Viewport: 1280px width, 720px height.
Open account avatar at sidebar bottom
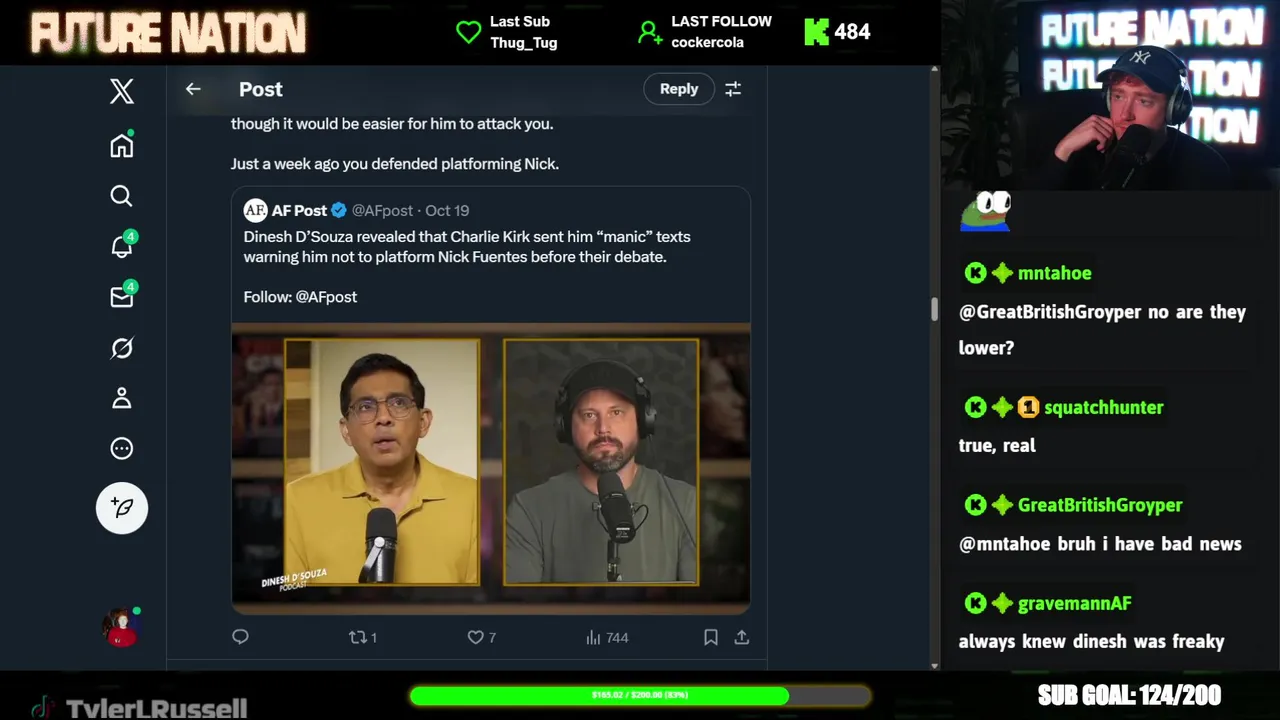pos(122,627)
